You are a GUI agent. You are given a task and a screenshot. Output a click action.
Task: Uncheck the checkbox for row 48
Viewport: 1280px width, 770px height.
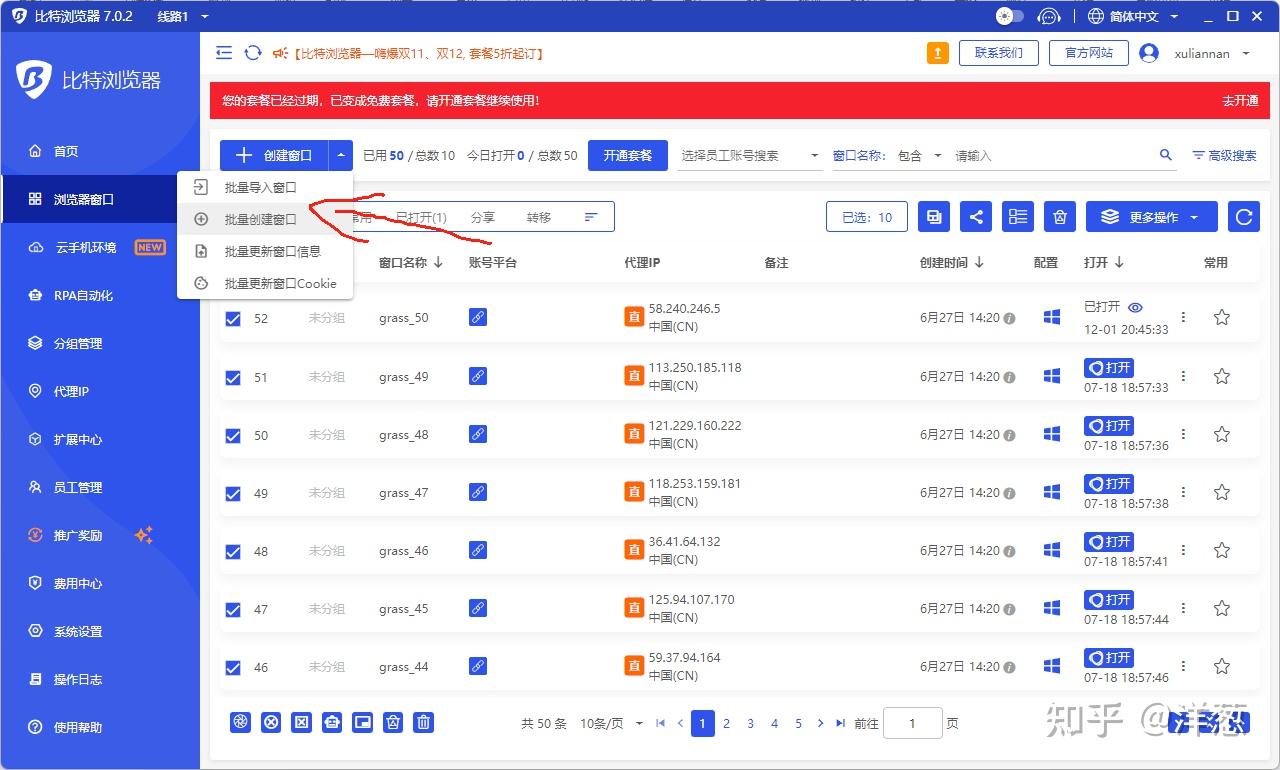pyautogui.click(x=233, y=552)
